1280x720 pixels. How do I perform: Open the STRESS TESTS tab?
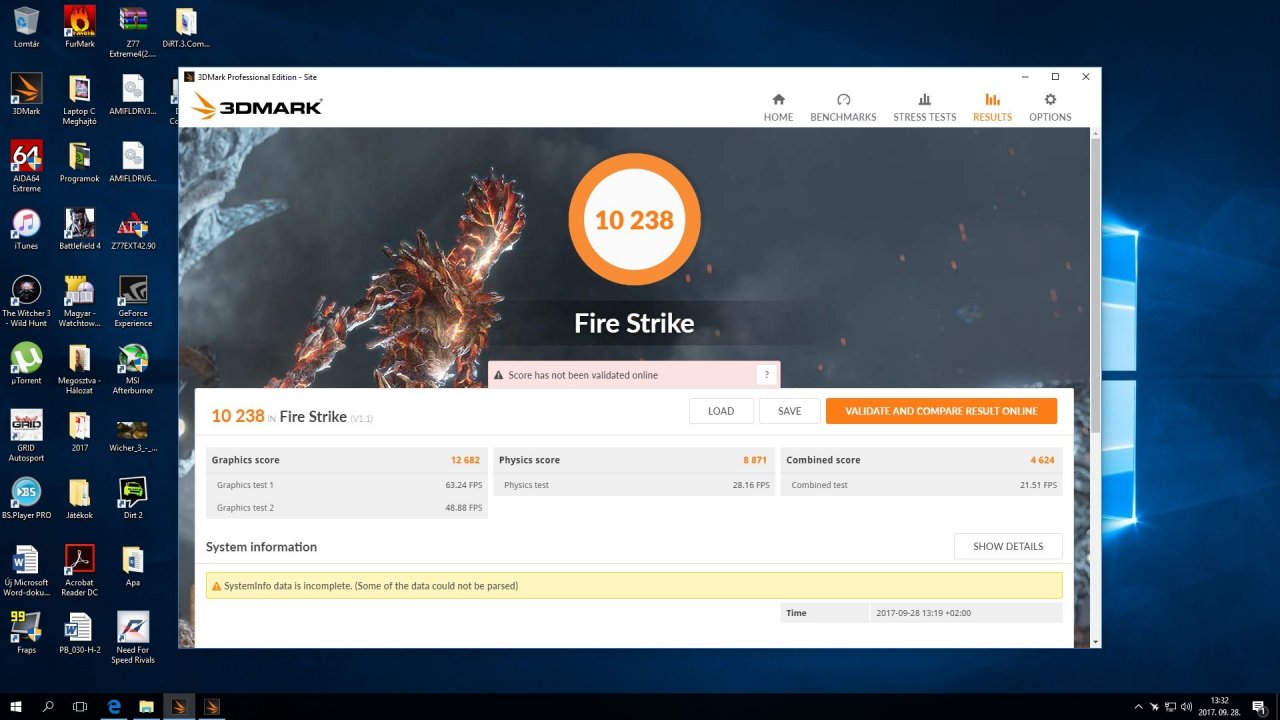pos(924,108)
